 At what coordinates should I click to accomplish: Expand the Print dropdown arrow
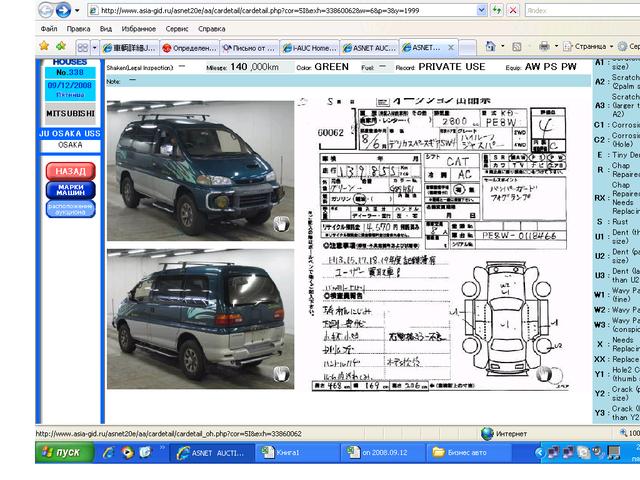556,47
